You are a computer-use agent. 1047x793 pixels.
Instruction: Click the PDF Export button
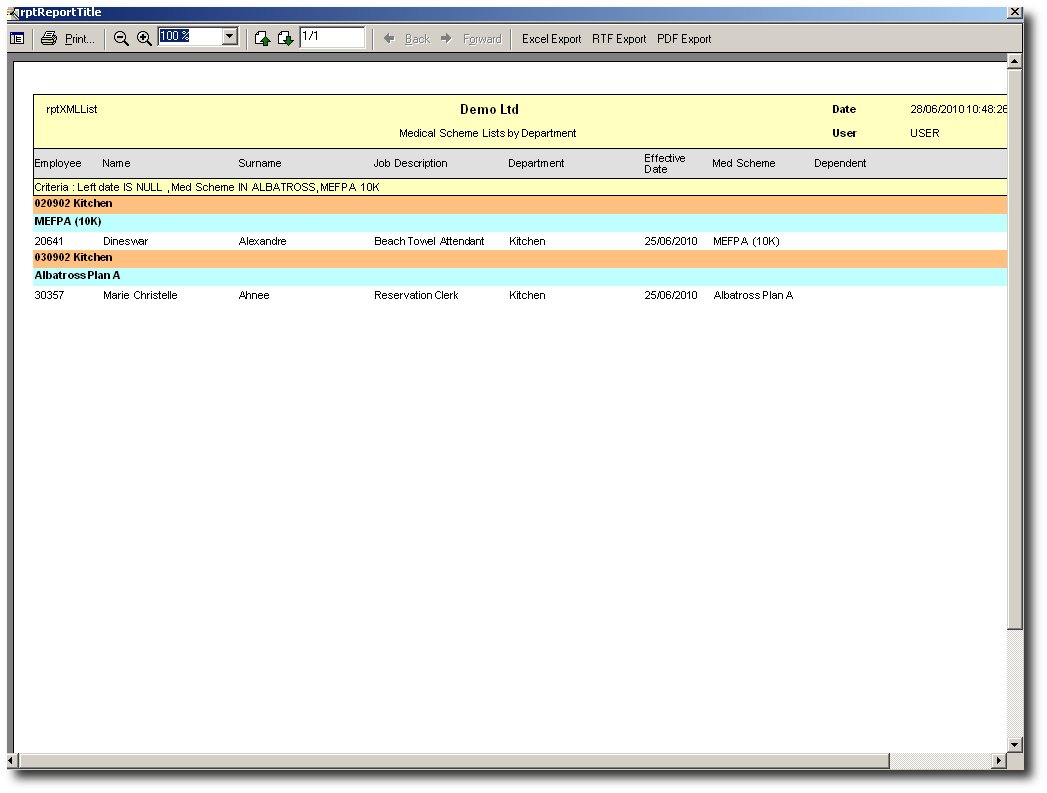coord(684,39)
